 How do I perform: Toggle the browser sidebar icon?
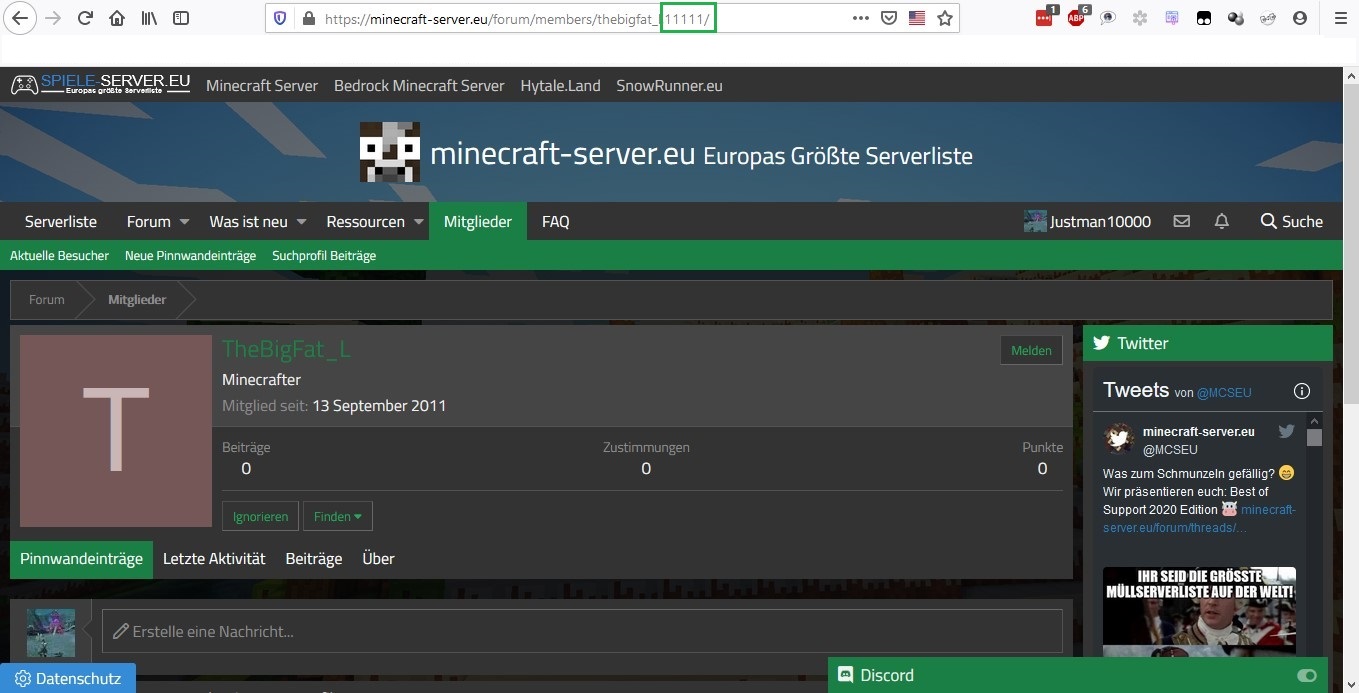pos(181,18)
